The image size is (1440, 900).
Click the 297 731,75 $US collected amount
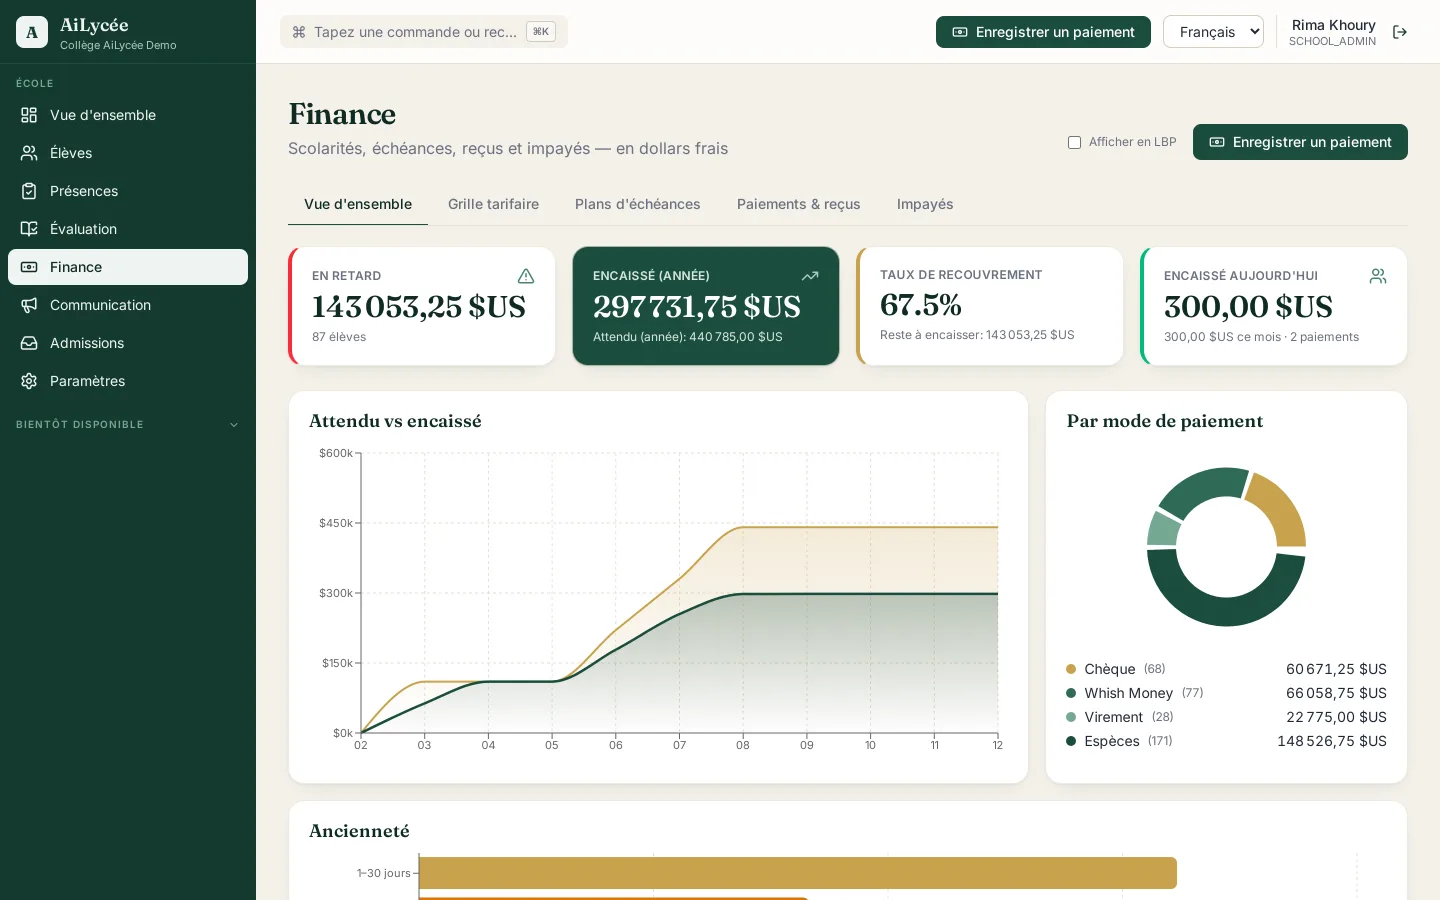coord(697,306)
